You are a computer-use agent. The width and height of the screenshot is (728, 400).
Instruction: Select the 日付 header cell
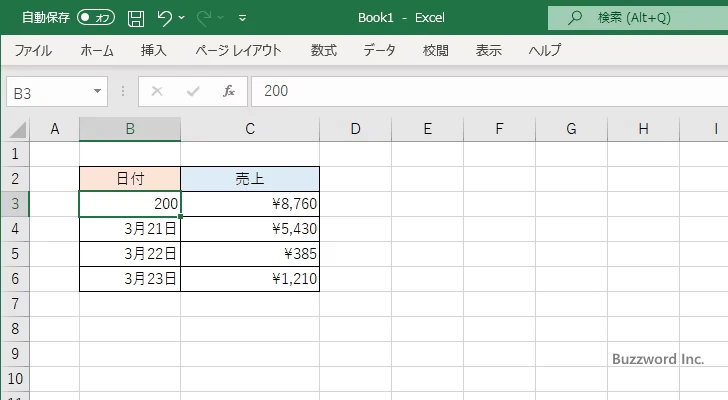click(x=130, y=179)
